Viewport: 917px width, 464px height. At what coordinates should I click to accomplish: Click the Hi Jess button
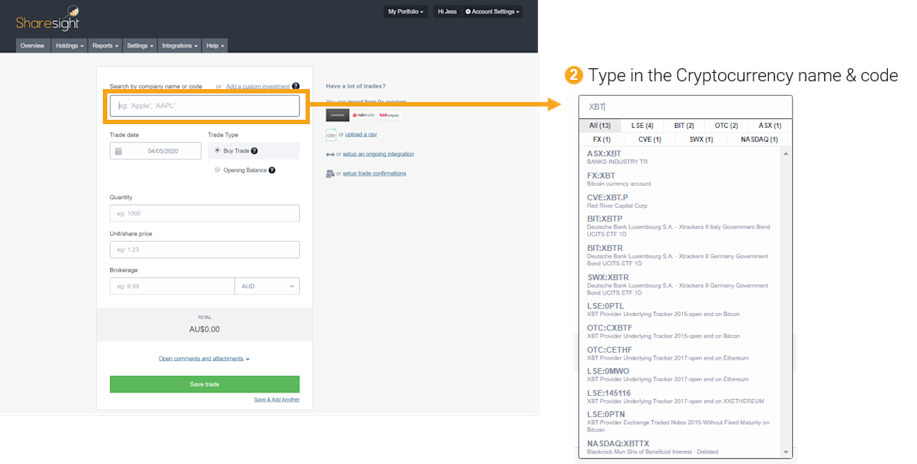tap(447, 12)
